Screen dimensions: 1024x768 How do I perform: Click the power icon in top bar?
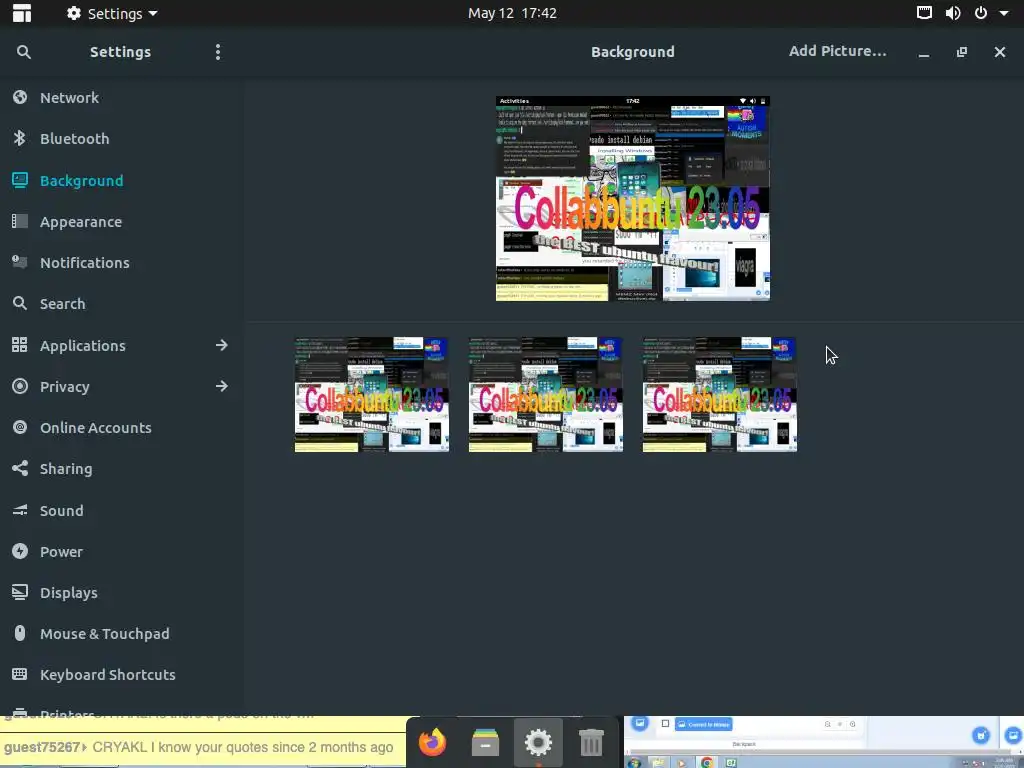981,13
